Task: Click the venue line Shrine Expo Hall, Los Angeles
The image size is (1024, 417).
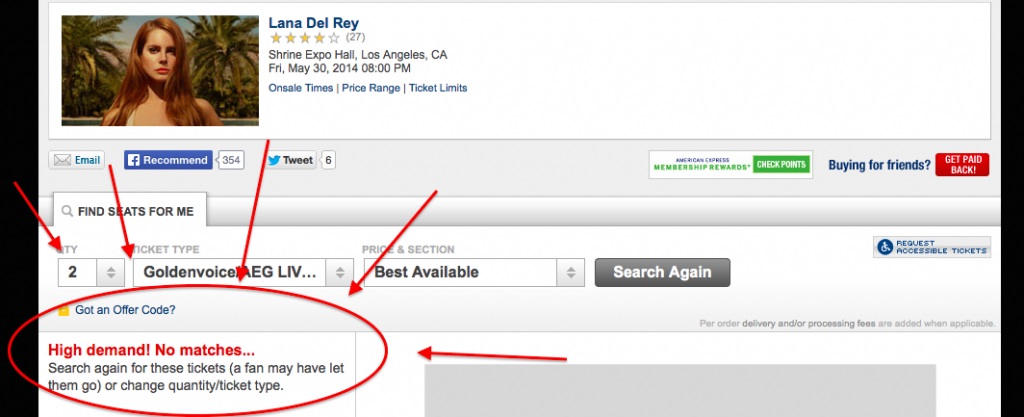Action: pyautogui.click(x=358, y=55)
